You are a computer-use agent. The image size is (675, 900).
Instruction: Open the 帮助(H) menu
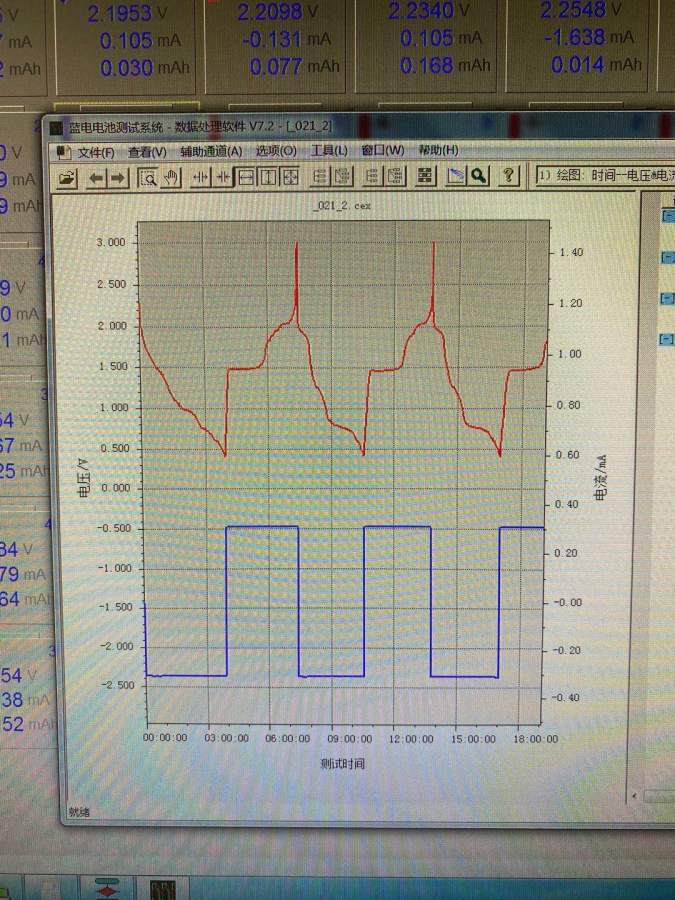coord(438,150)
